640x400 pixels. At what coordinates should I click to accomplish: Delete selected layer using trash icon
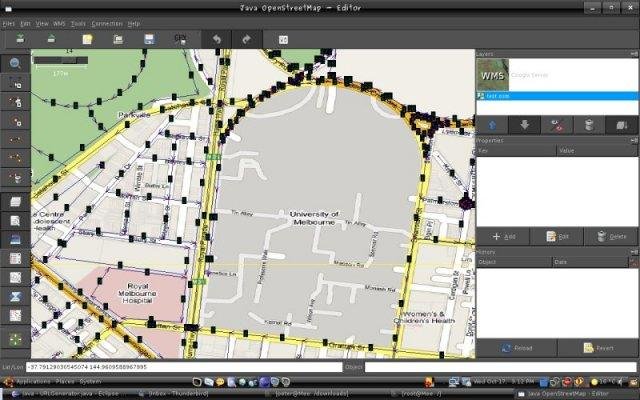tap(589, 125)
